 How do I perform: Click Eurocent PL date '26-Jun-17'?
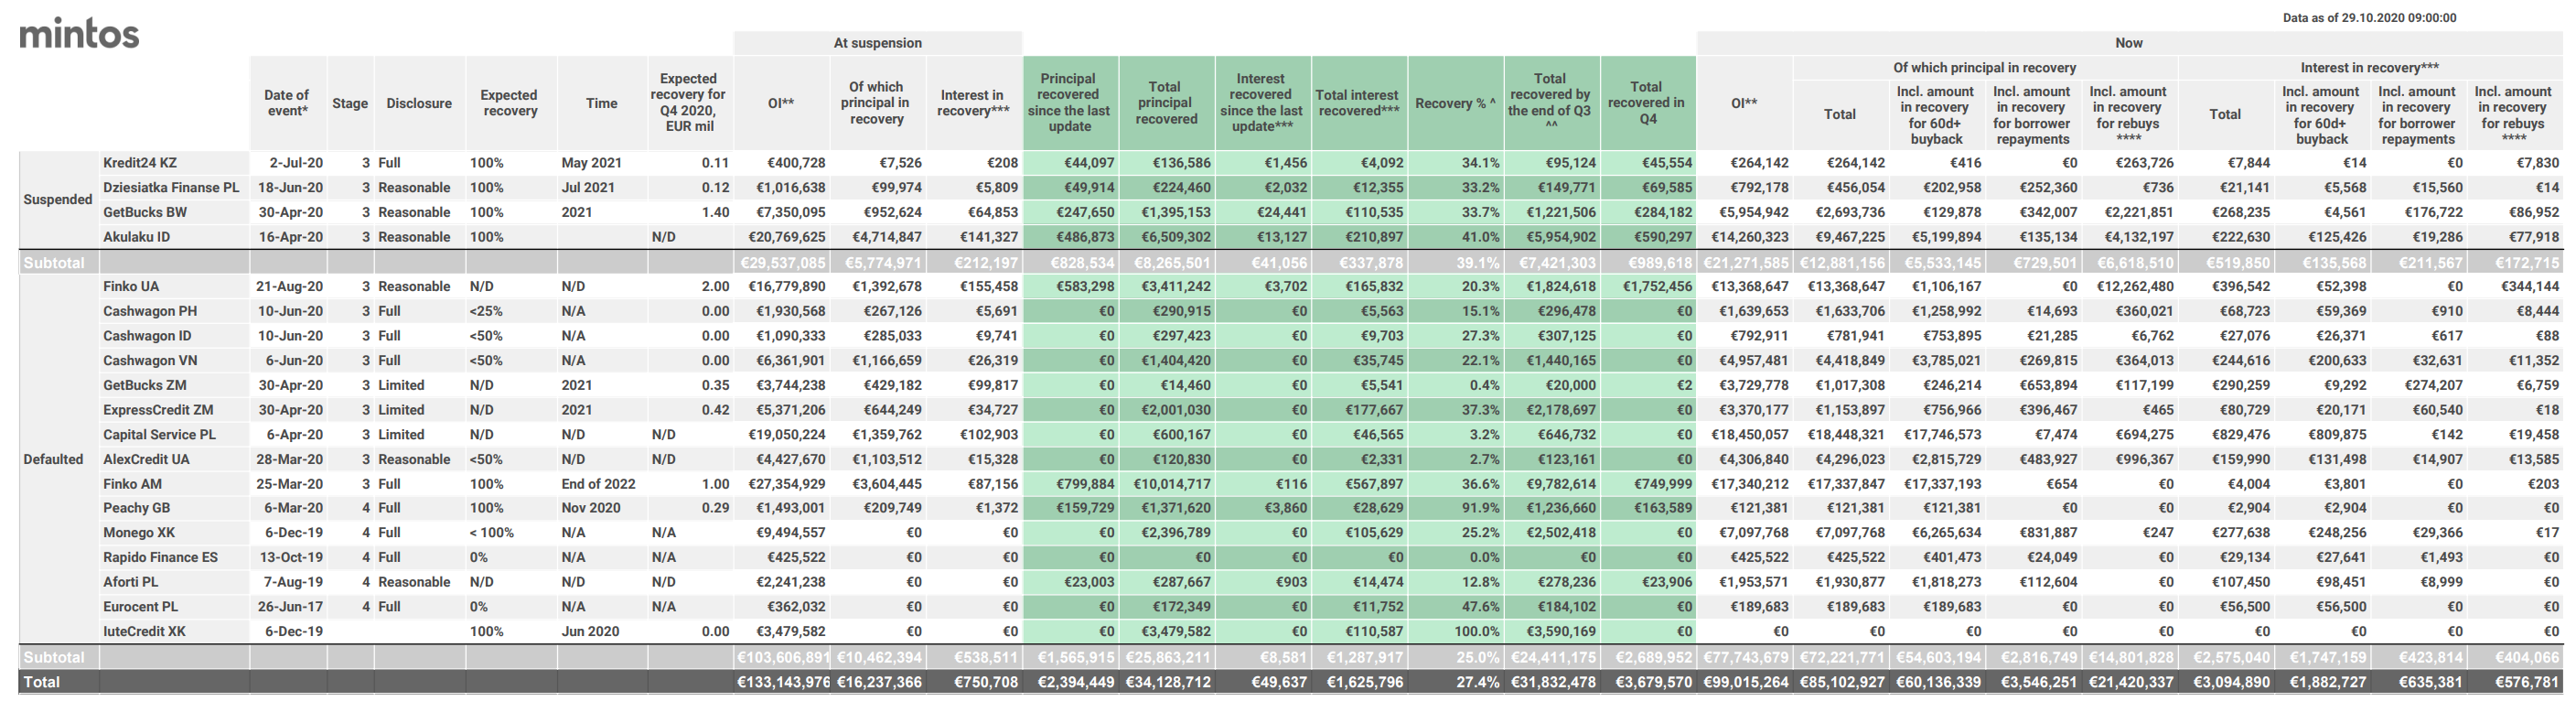pos(291,607)
